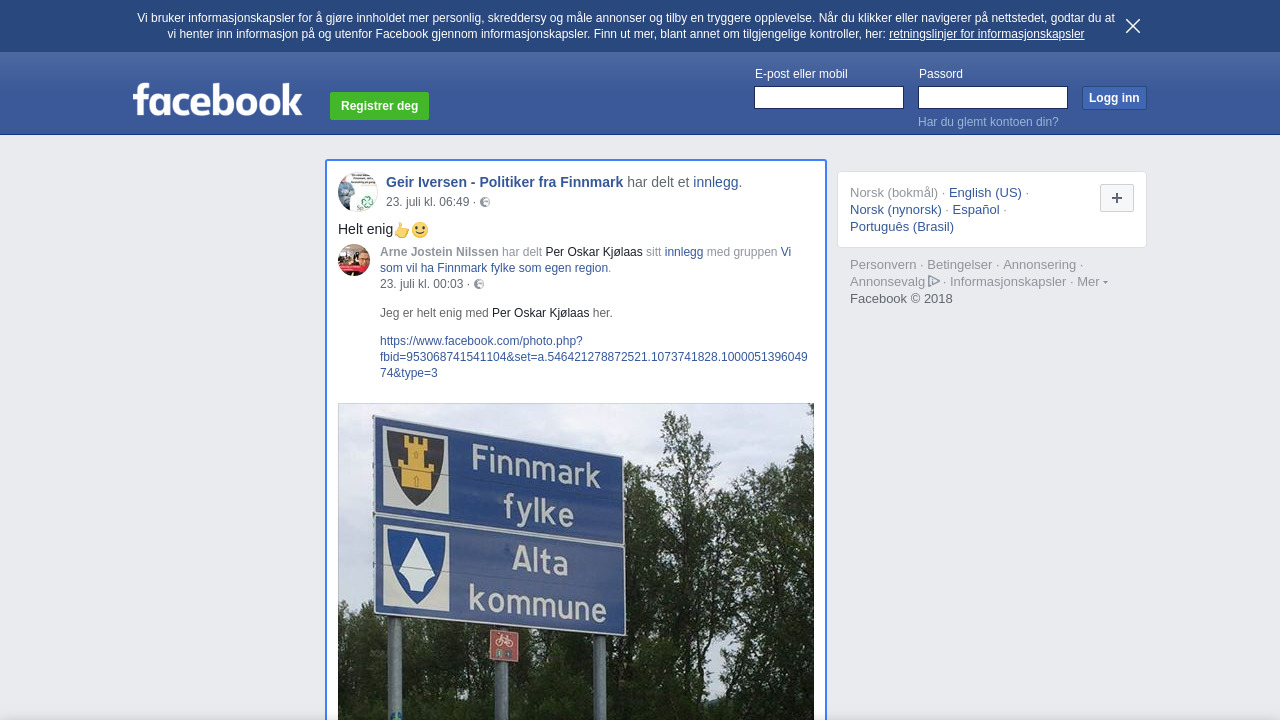The image size is (1280, 720).
Task: Expand the Mer footer dropdown
Action: coord(1092,282)
